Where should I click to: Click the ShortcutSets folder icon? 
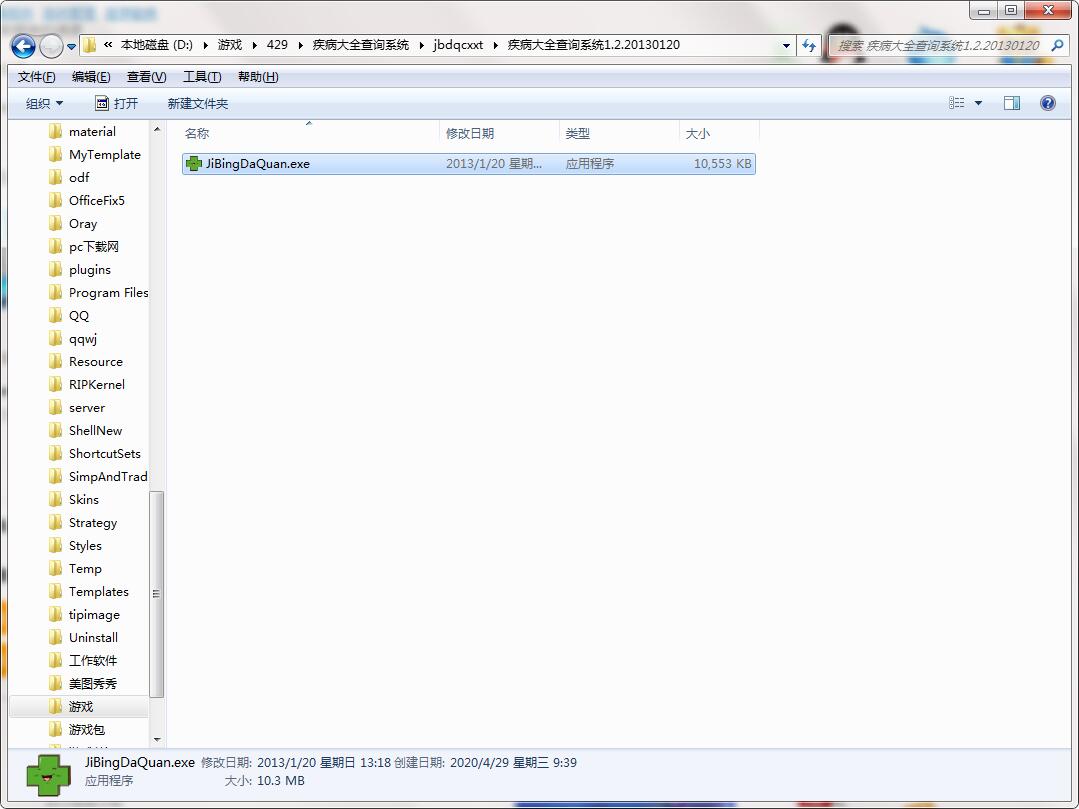coord(56,453)
